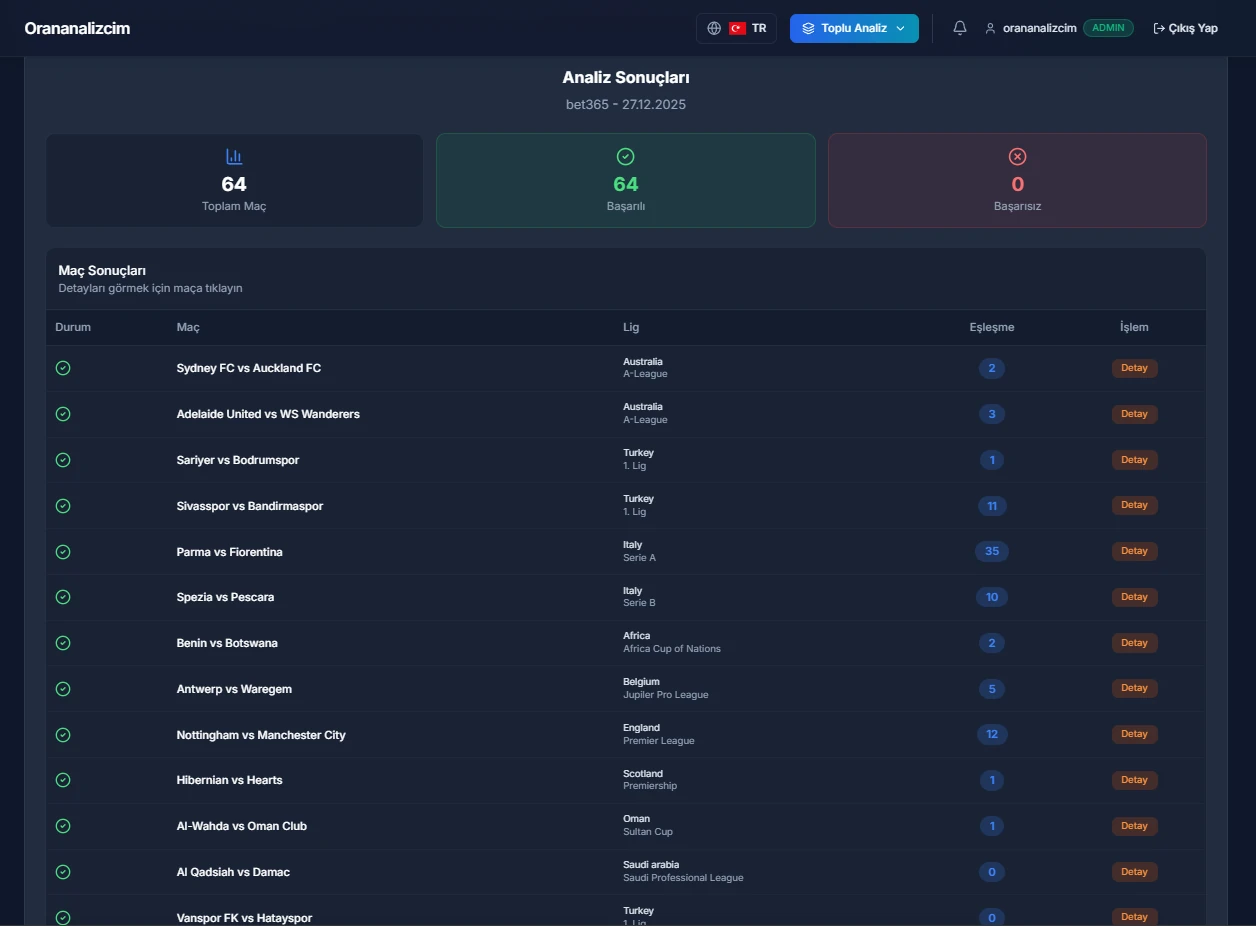Click the globe language icon
Viewport: 1256px width, 926px height.
pyautogui.click(x=714, y=28)
